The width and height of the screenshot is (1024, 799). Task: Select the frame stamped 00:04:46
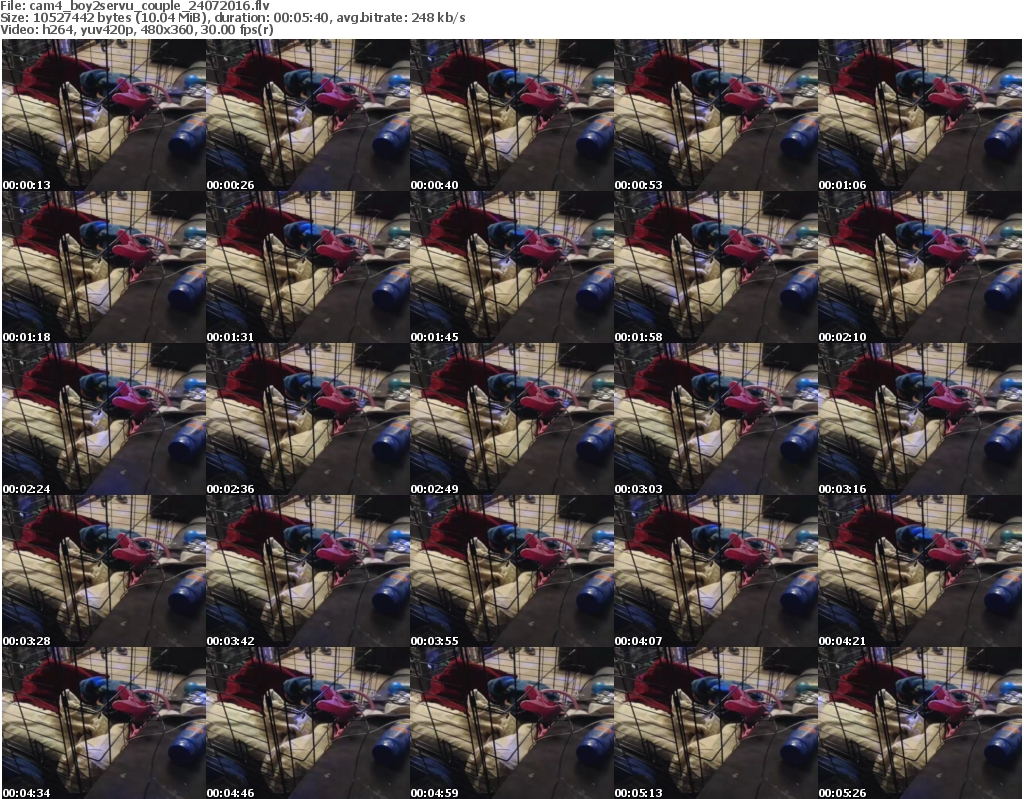coord(308,723)
